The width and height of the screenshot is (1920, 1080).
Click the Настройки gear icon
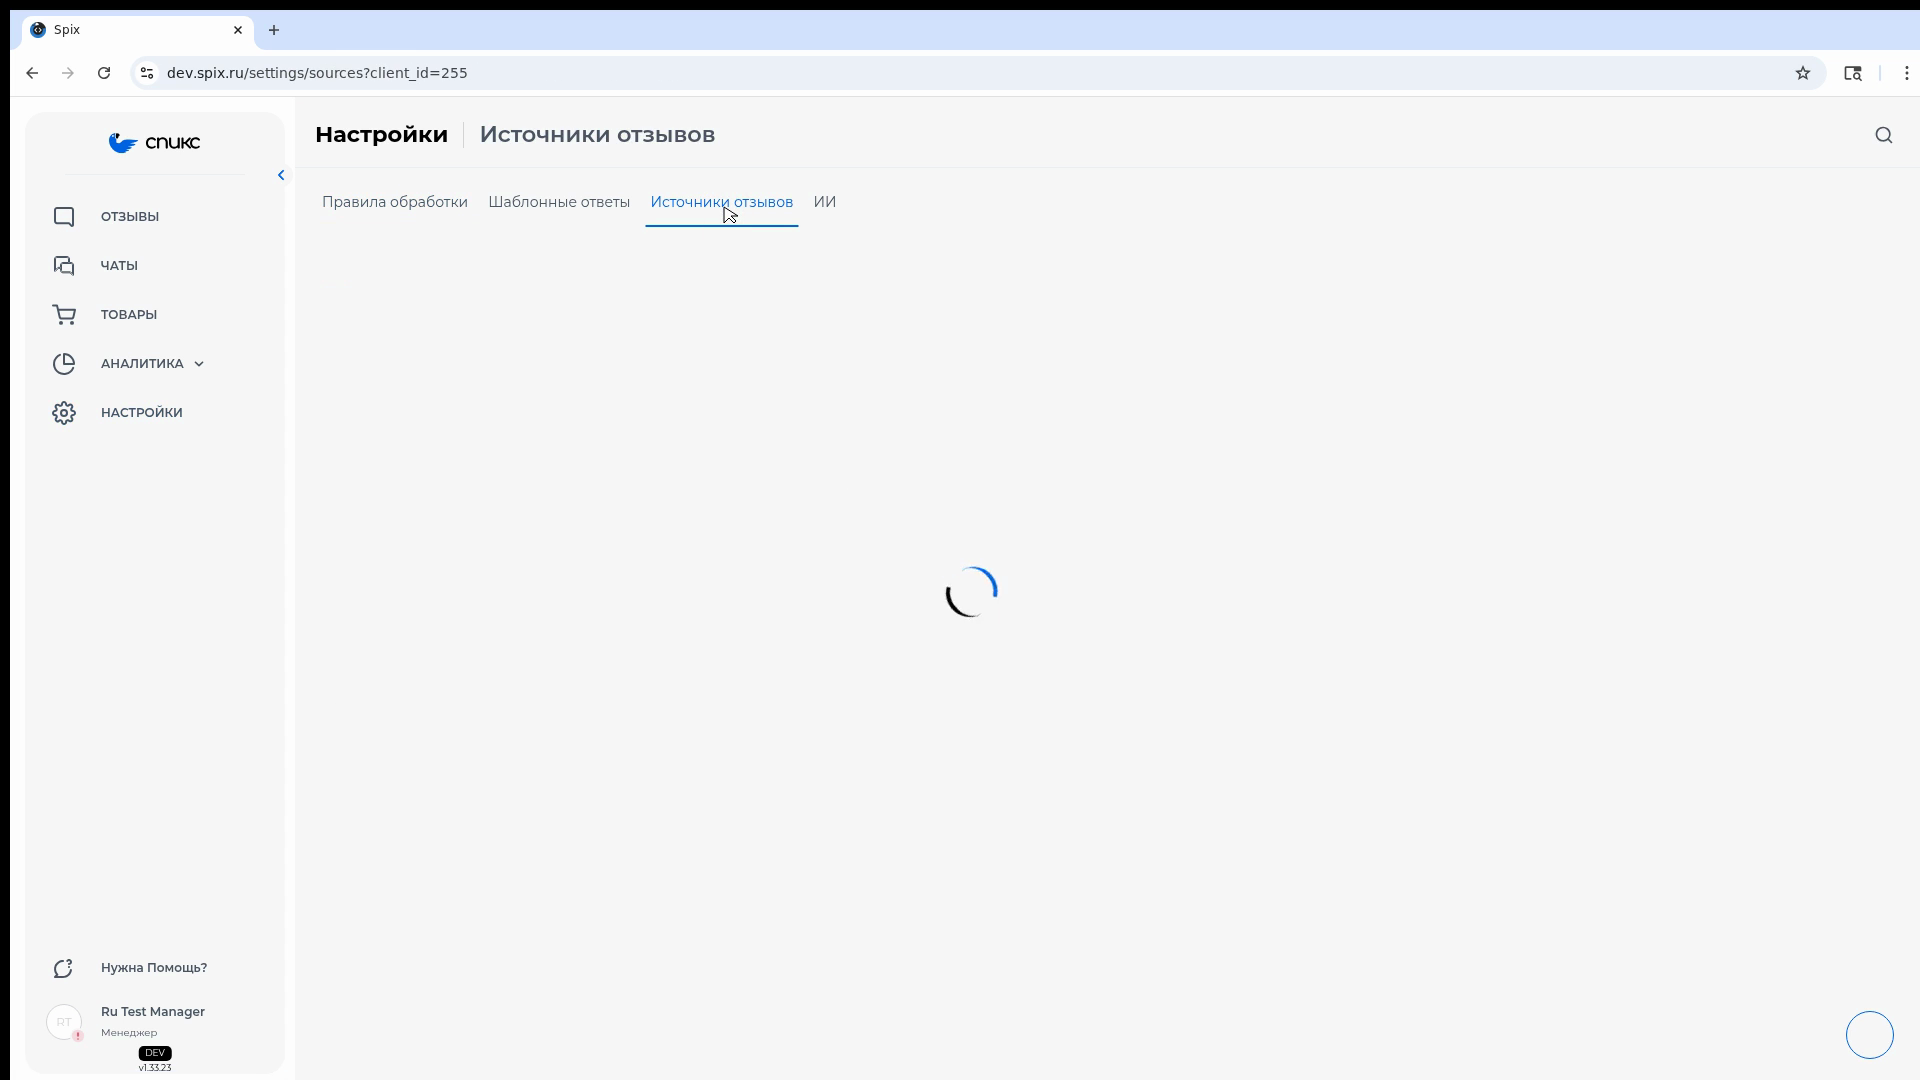tap(64, 413)
